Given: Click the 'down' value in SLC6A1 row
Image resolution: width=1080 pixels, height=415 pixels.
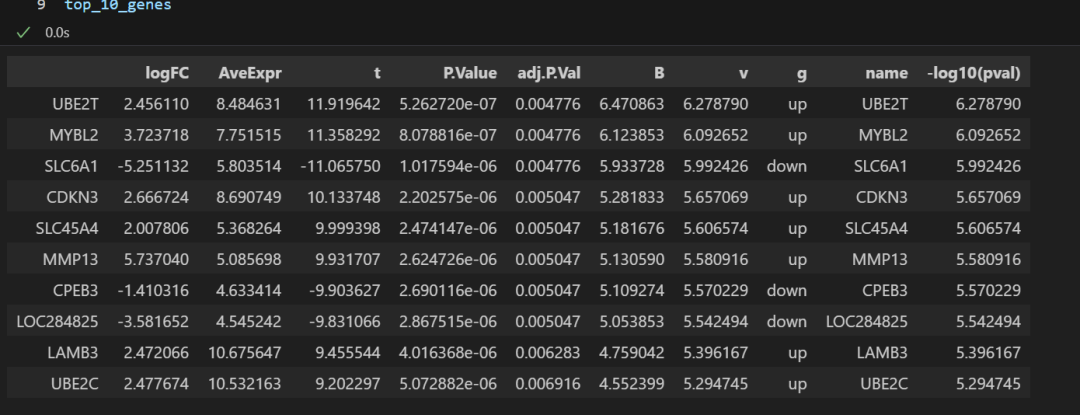Looking at the screenshot, I should pos(787,166).
